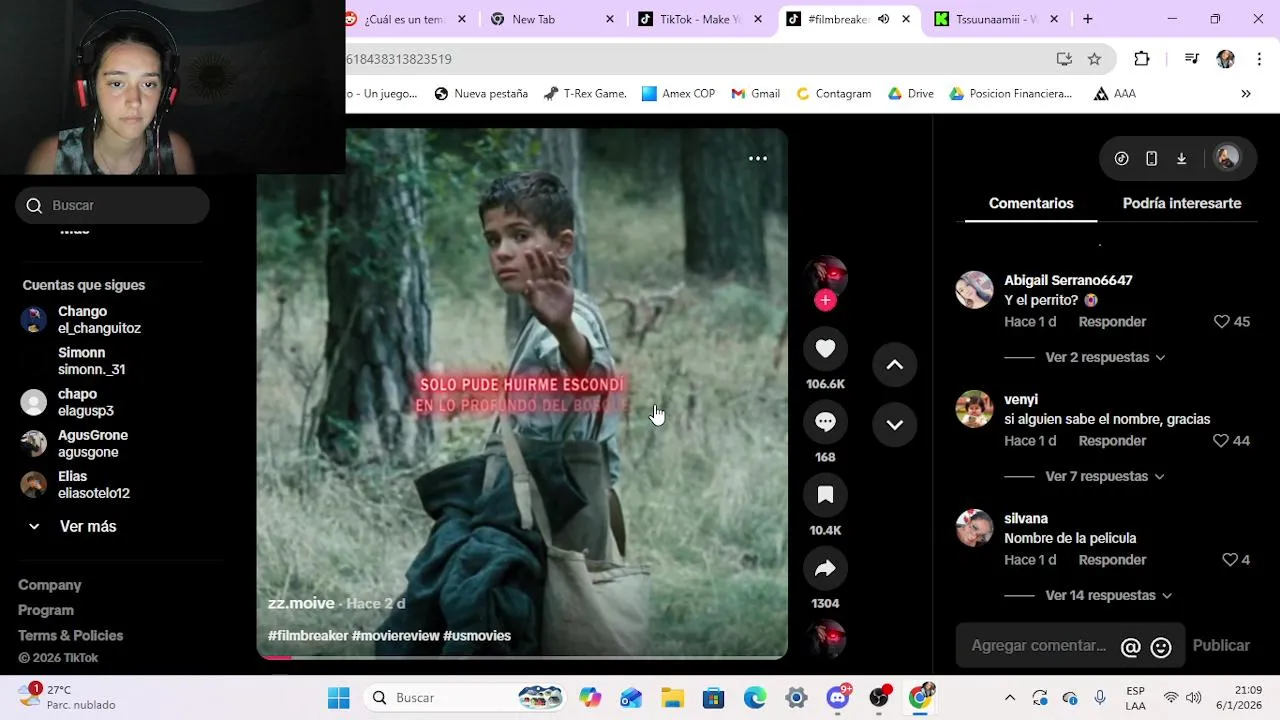Click the phone app icon in top pill
This screenshot has height=720, width=1280.
pos(1151,158)
